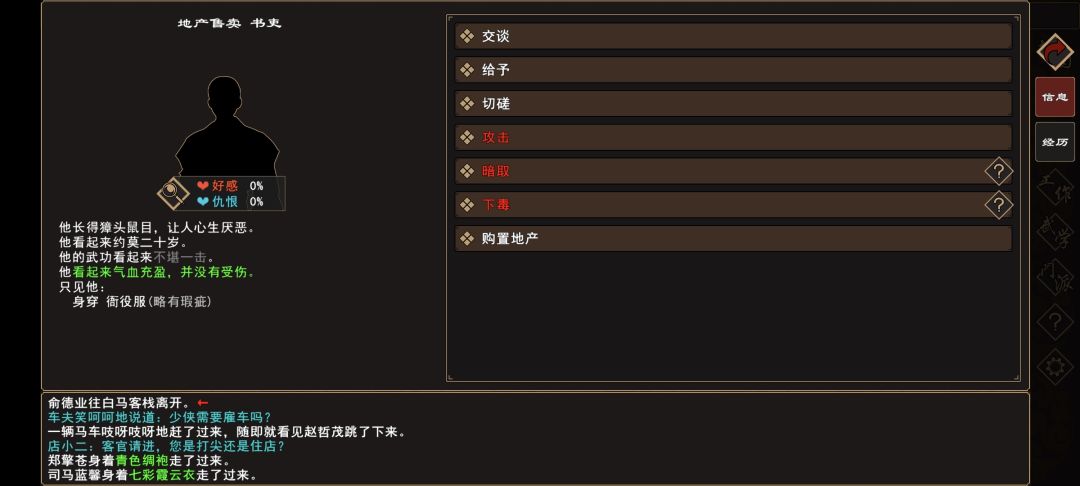
Task: Select the 切磋 spar option
Action: pos(733,104)
